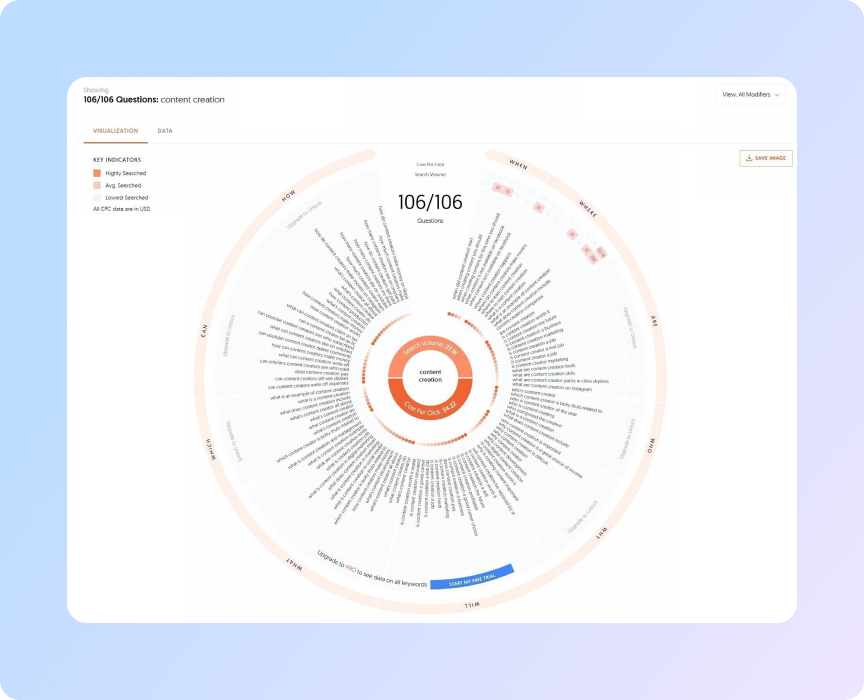Select the WHEN segment on outer ring

coord(518,164)
